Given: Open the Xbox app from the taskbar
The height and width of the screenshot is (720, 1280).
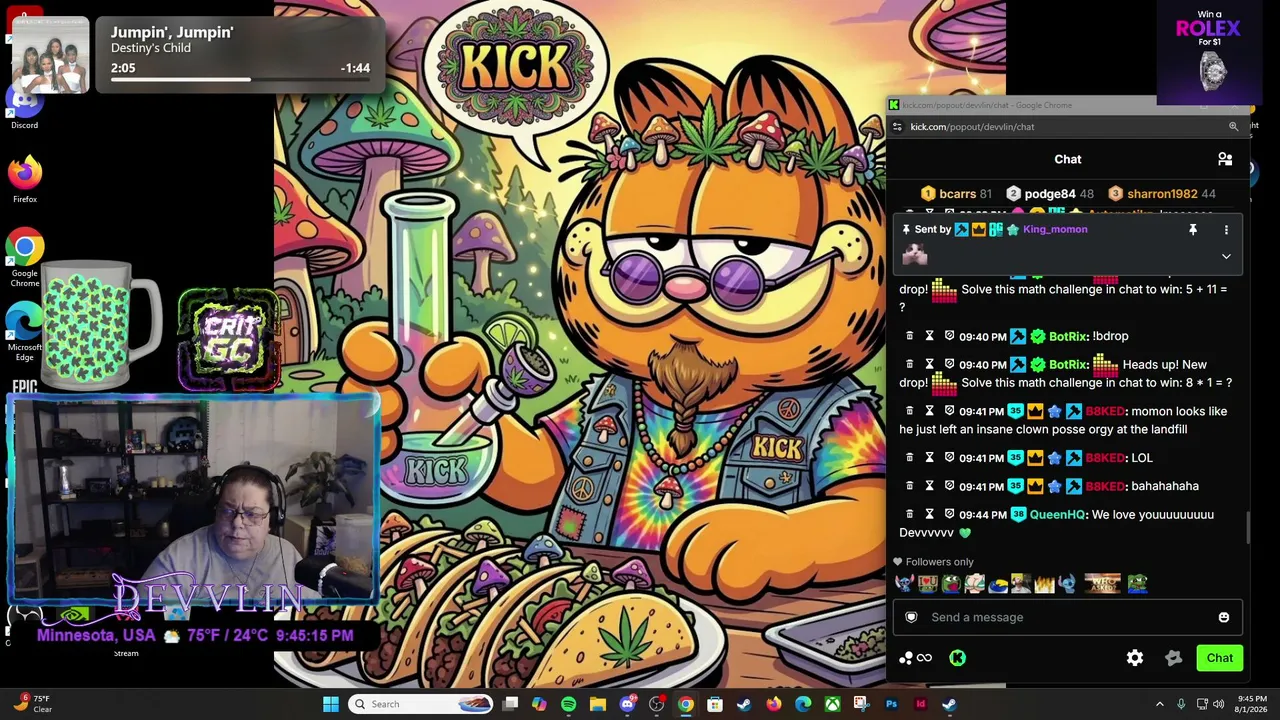Looking at the screenshot, I should pyautogui.click(x=832, y=704).
